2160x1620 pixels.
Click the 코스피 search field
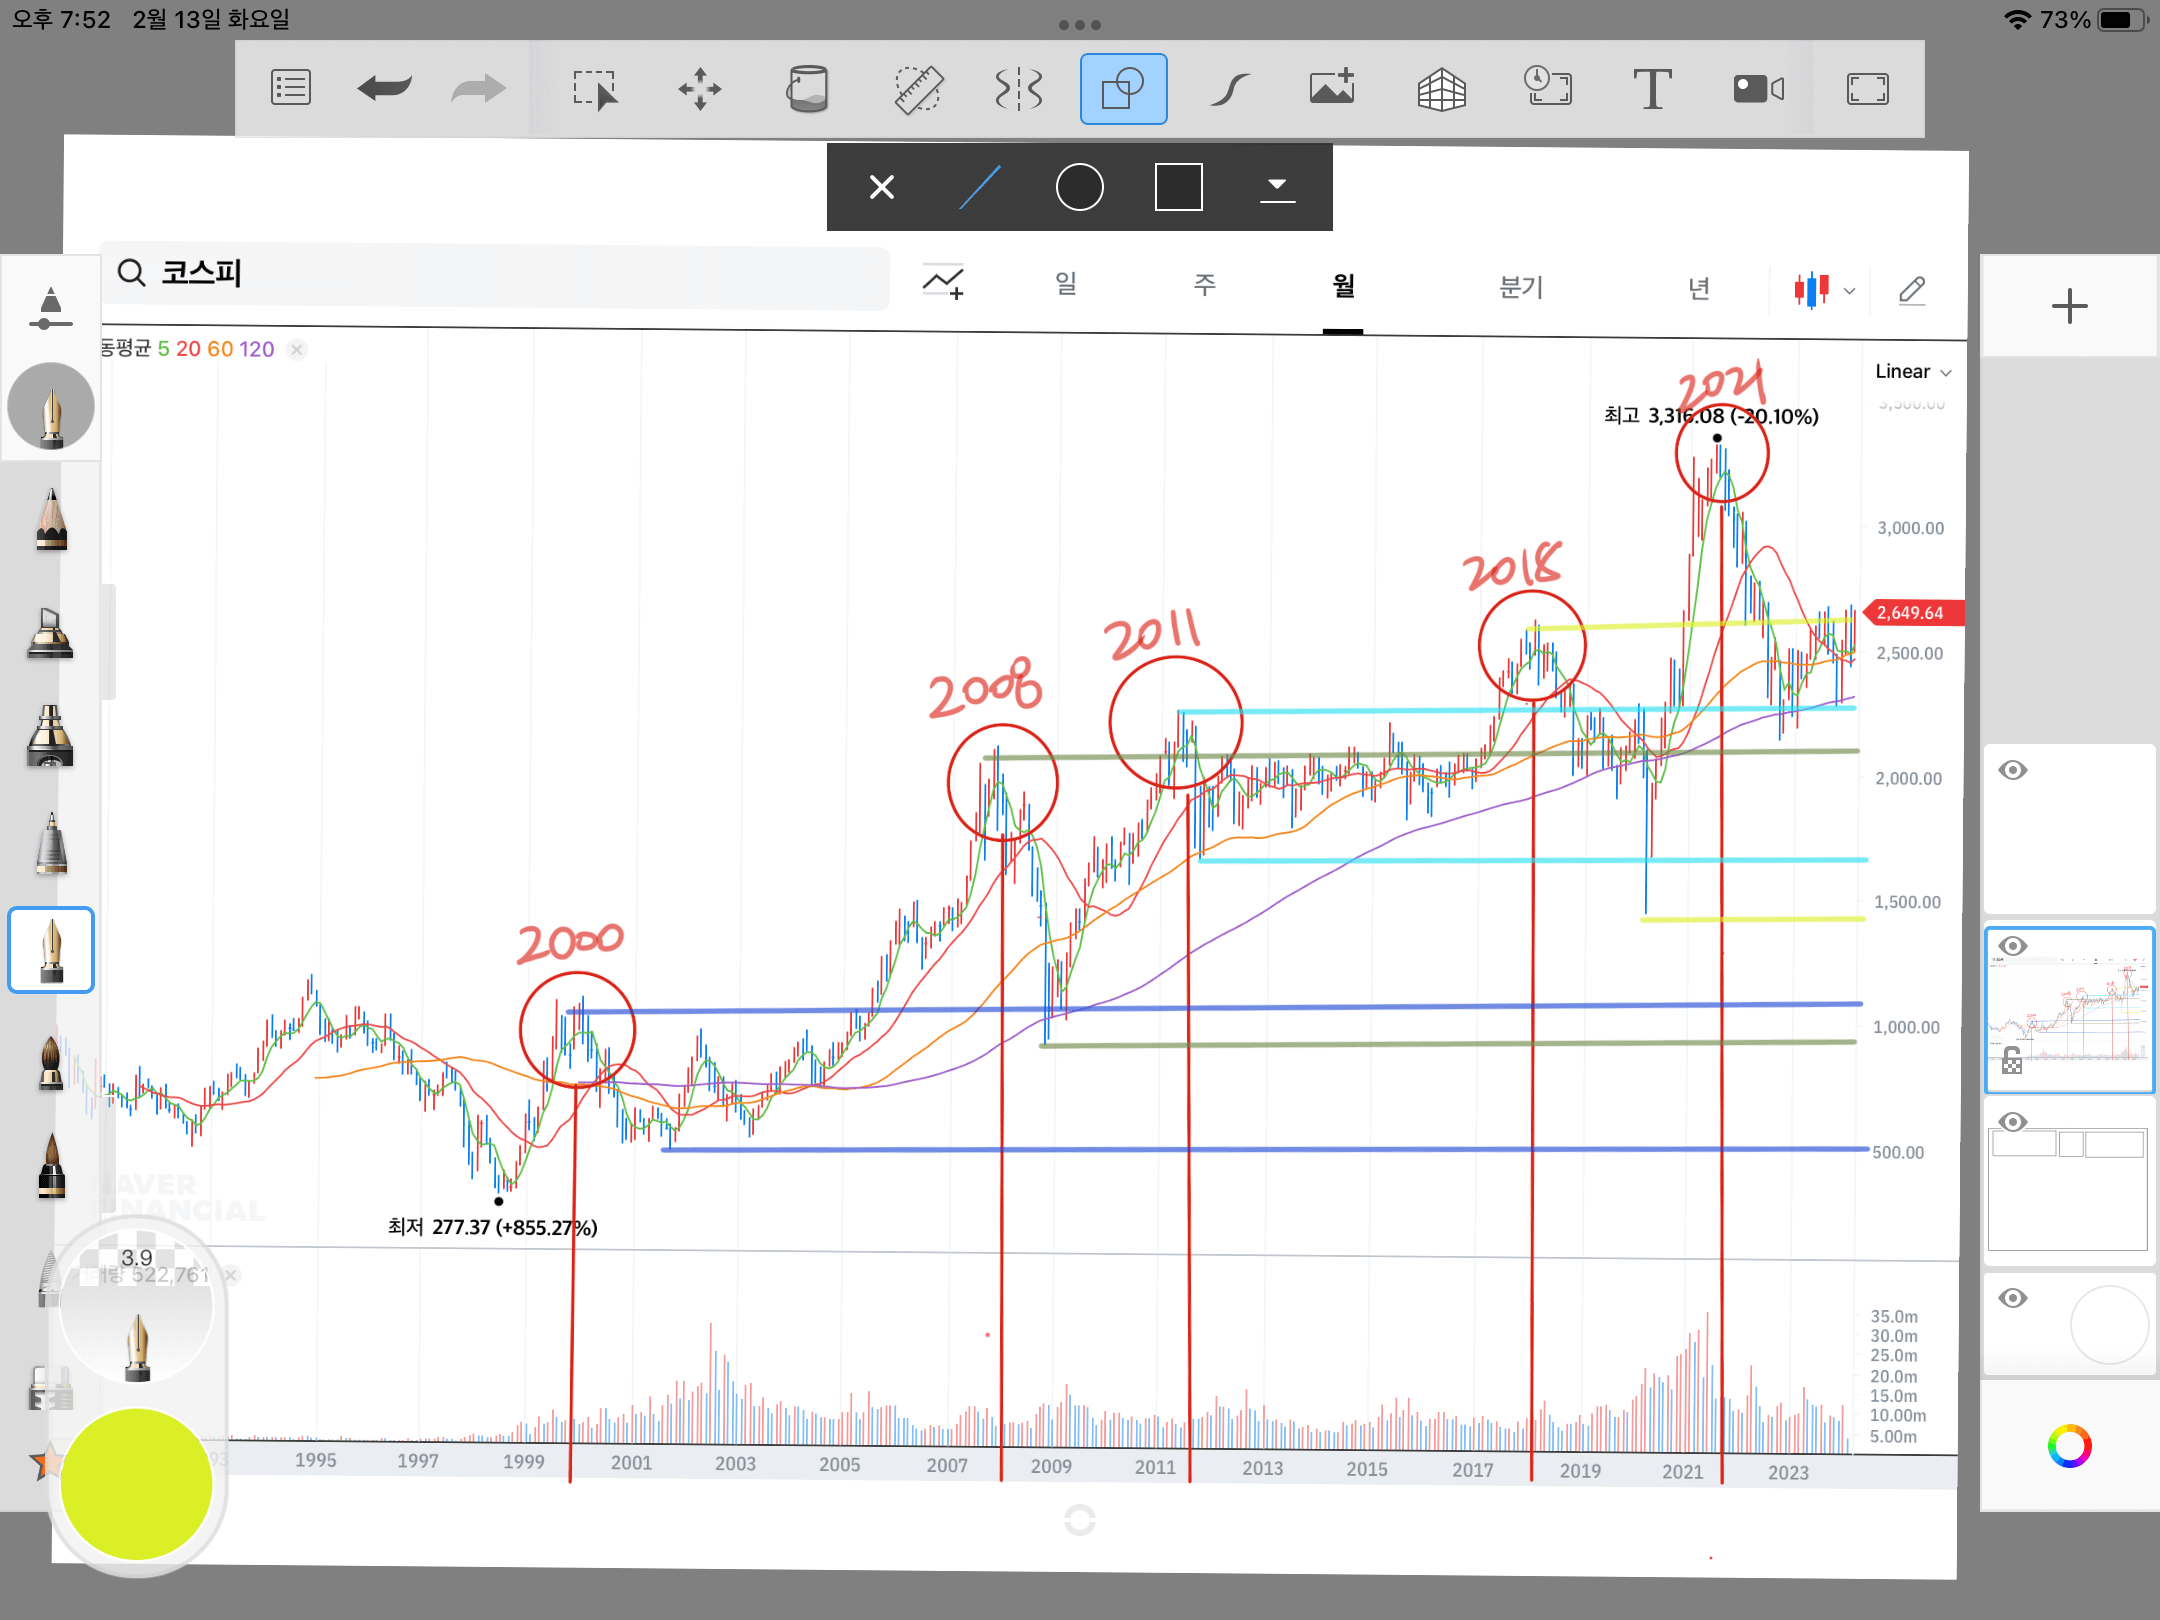coord(495,273)
